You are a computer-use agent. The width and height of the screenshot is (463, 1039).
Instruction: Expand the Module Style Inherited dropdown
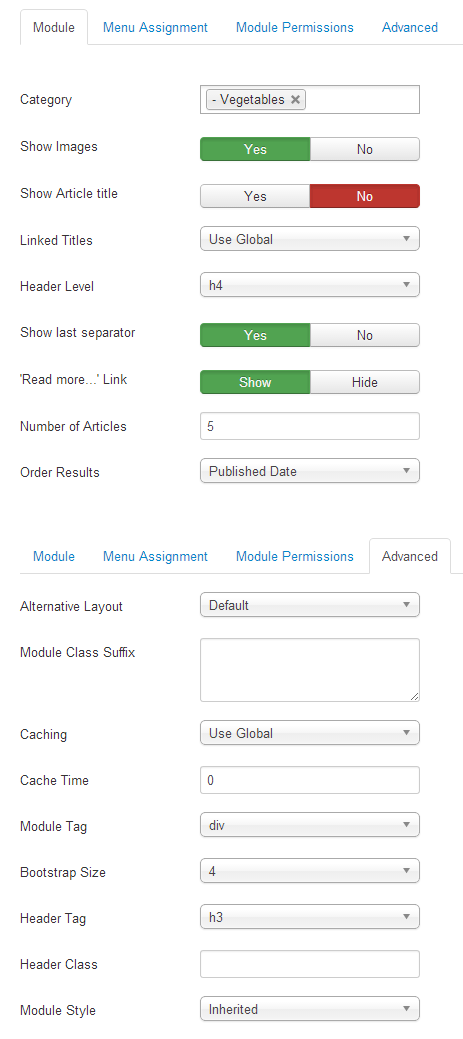(310, 1010)
